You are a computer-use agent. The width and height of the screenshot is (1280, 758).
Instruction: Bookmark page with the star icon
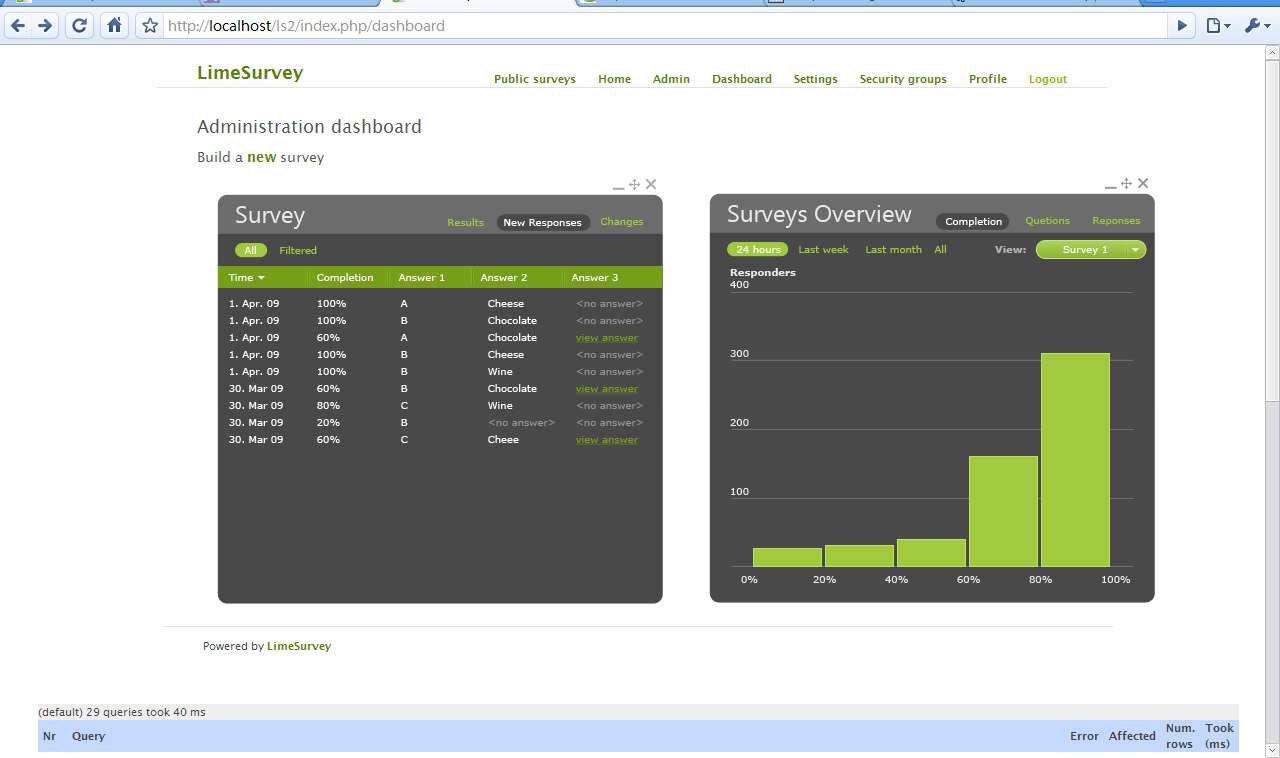tap(150, 26)
